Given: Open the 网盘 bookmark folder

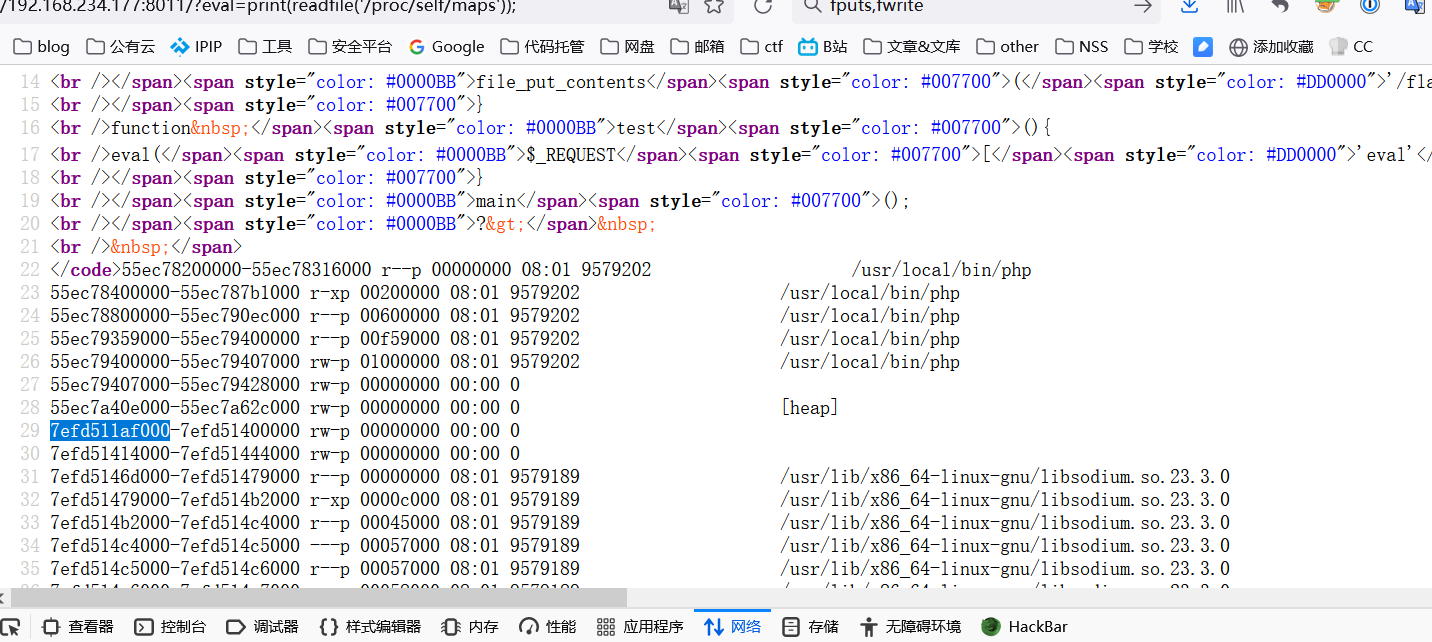Looking at the screenshot, I should [x=627, y=46].
